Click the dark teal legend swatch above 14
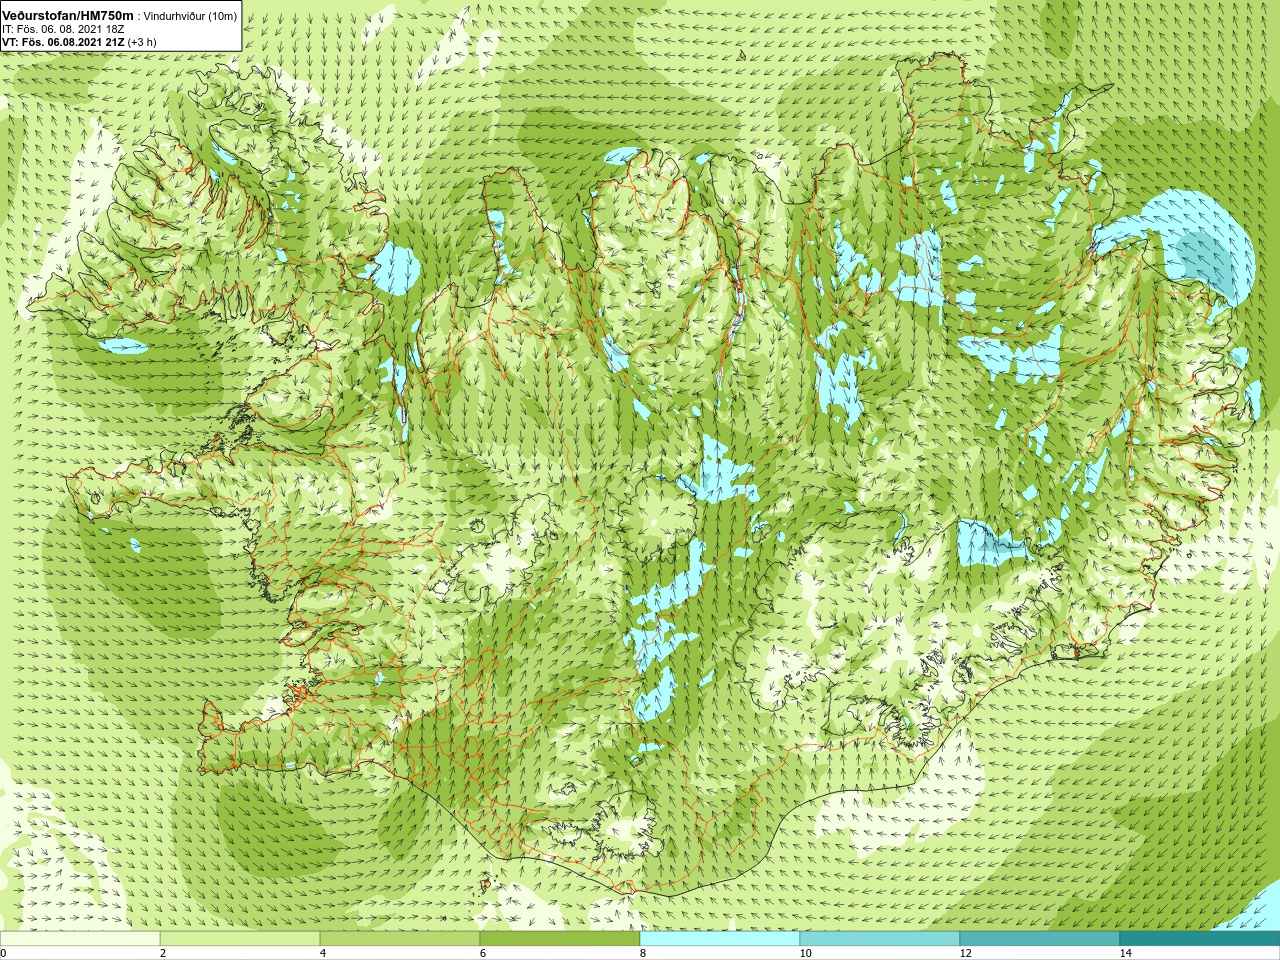Viewport: 1280px width, 960px height. tap(1200, 939)
